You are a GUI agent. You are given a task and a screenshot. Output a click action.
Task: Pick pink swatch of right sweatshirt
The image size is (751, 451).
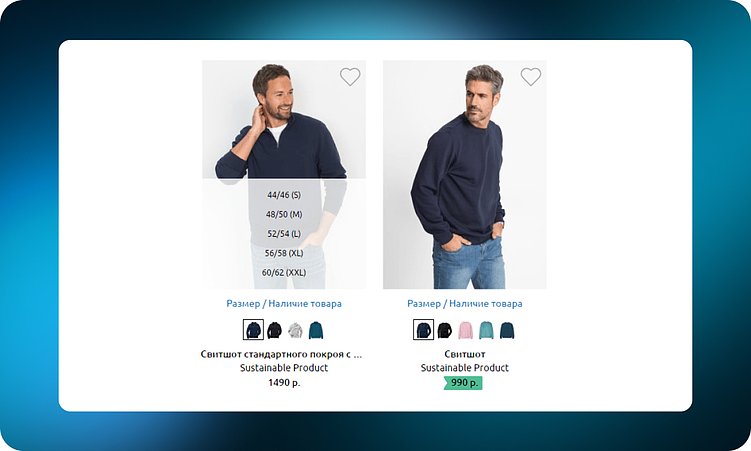point(465,330)
